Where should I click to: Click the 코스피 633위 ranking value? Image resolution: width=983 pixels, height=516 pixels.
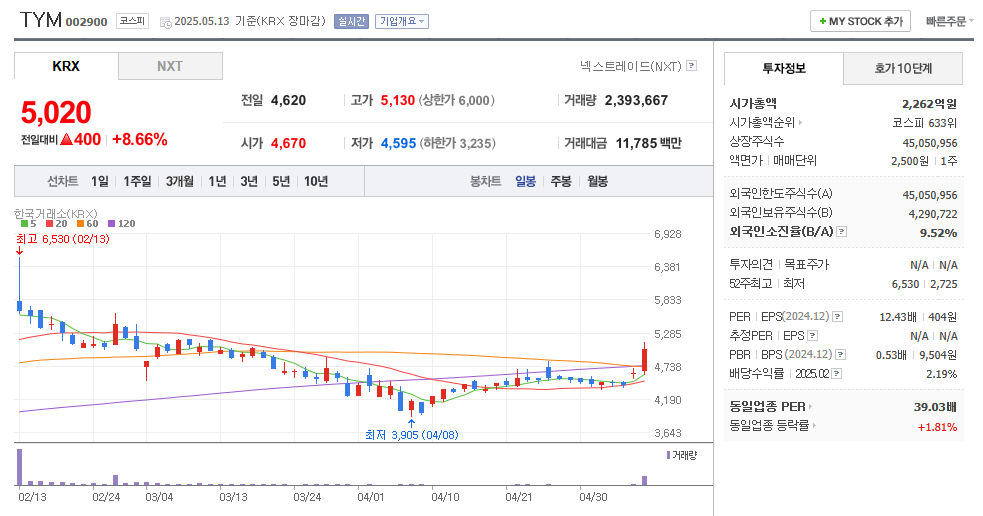pos(925,123)
